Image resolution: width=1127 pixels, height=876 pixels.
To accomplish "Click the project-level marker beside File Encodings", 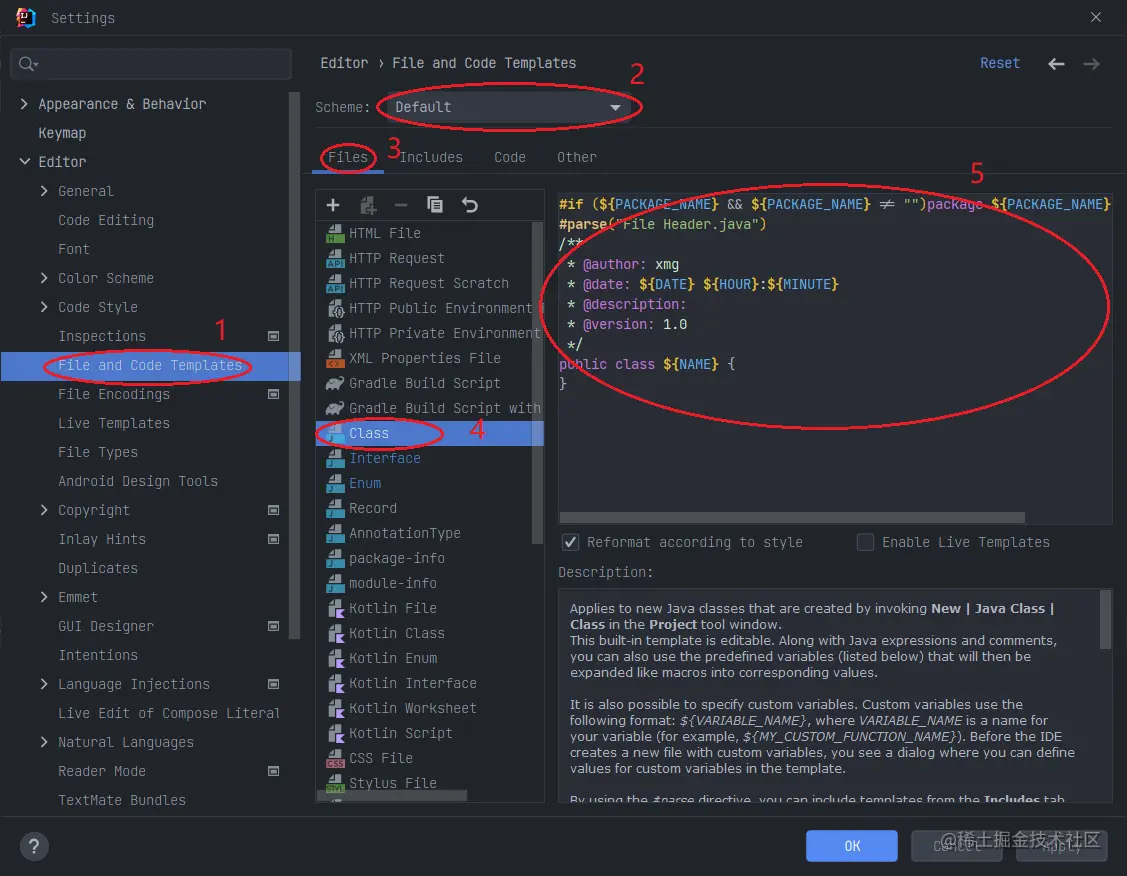I will click(273, 394).
